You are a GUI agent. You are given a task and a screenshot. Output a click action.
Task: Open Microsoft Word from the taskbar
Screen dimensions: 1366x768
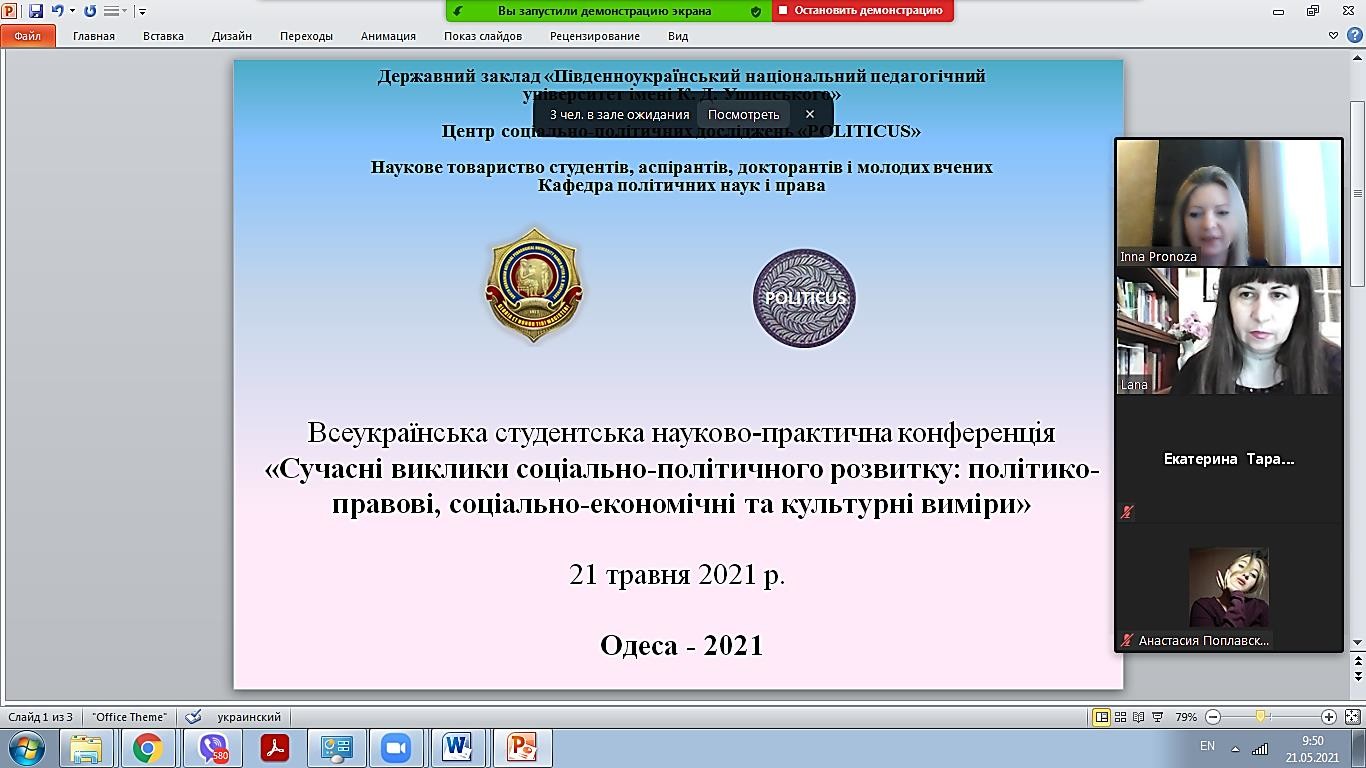pyautogui.click(x=458, y=748)
